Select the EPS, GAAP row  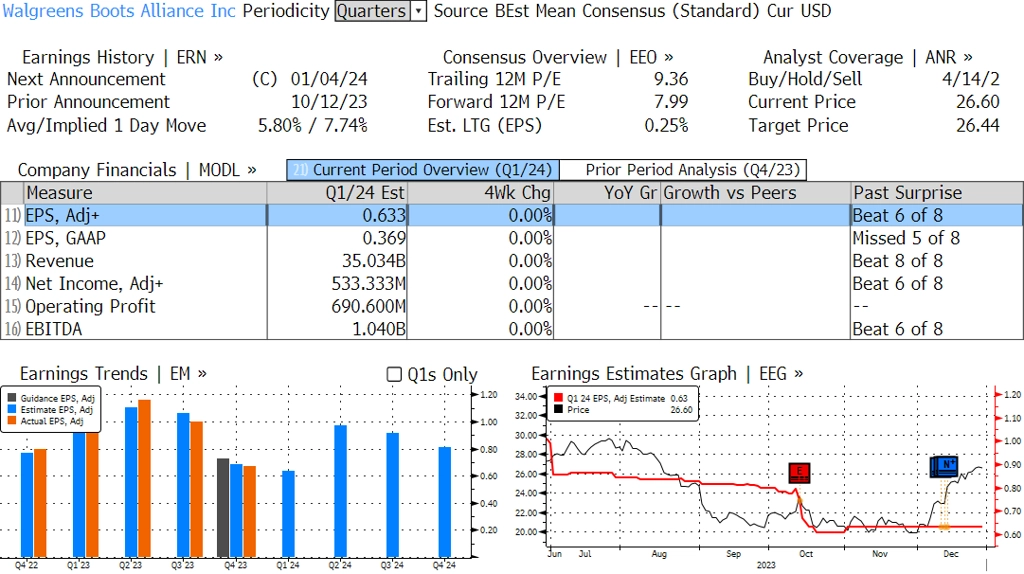click(x=512, y=238)
